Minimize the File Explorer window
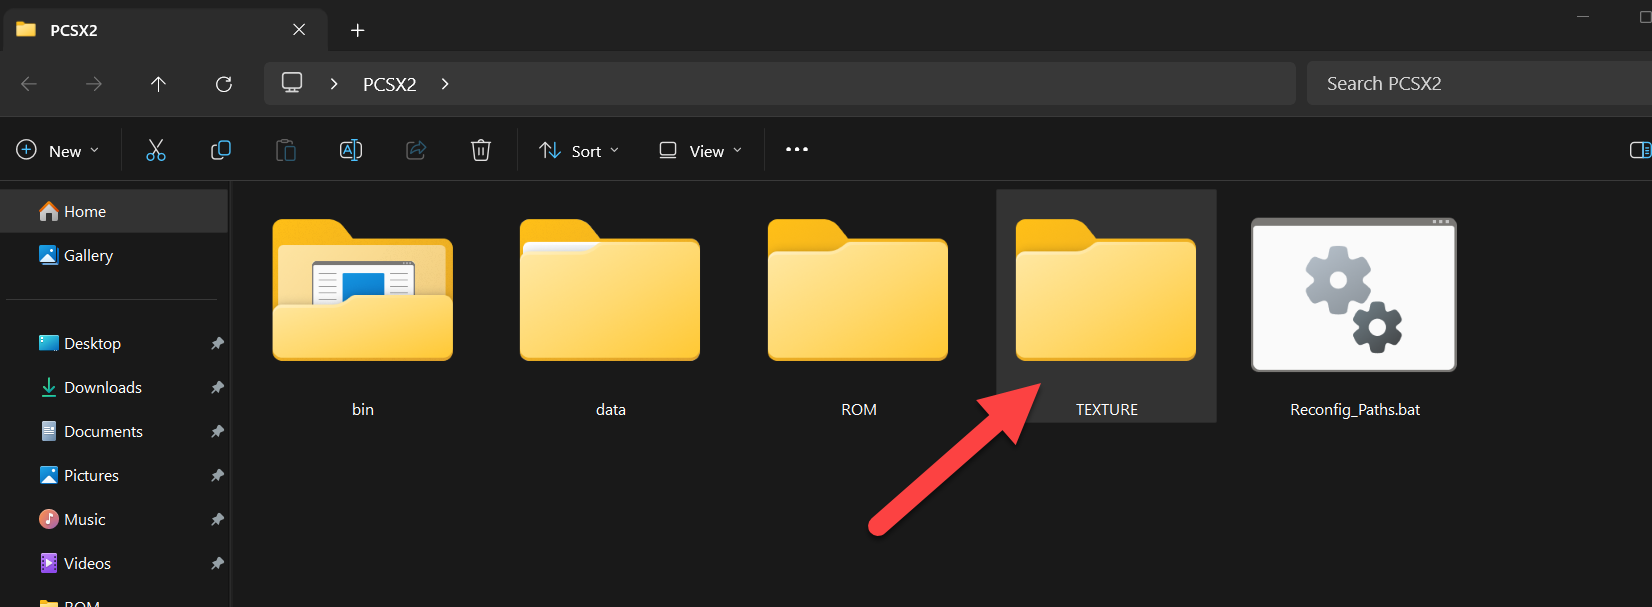Image resolution: width=1652 pixels, height=607 pixels. pyautogui.click(x=1583, y=17)
